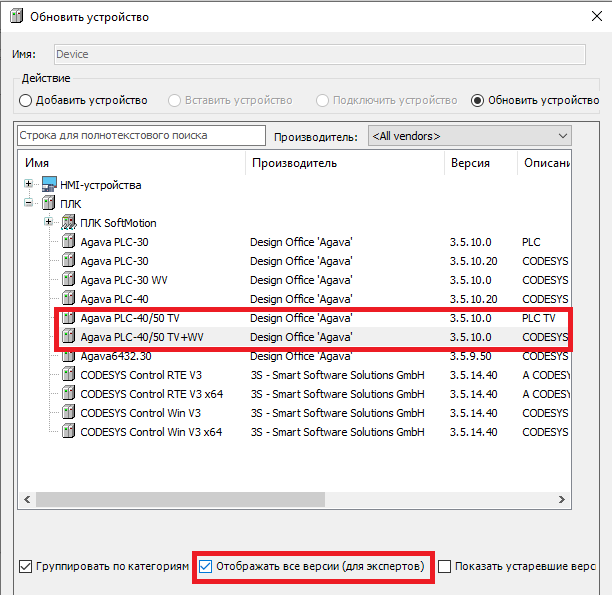
Task: Select Agava PLC-40/50 TV+WV row name
Action: point(142,337)
